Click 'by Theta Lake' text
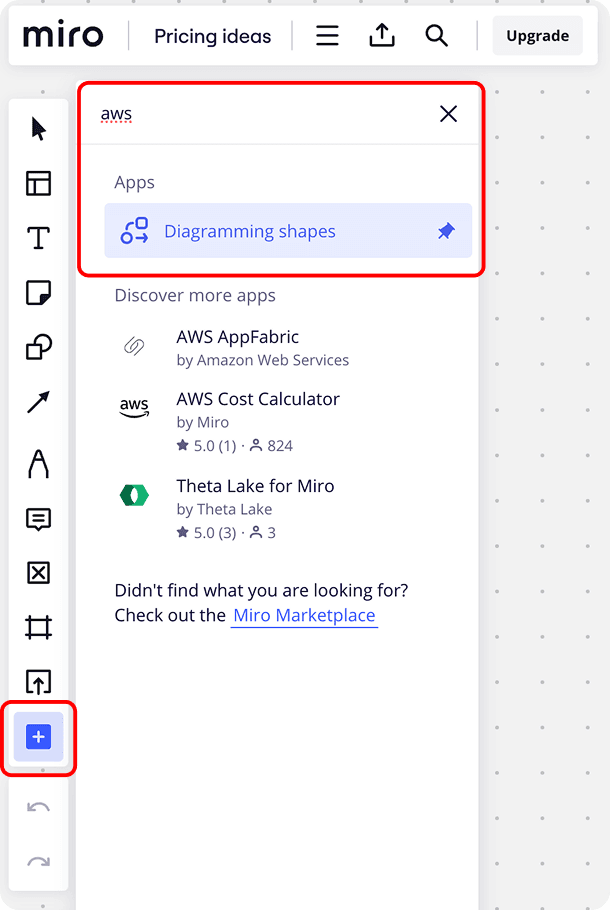 tap(224, 510)
